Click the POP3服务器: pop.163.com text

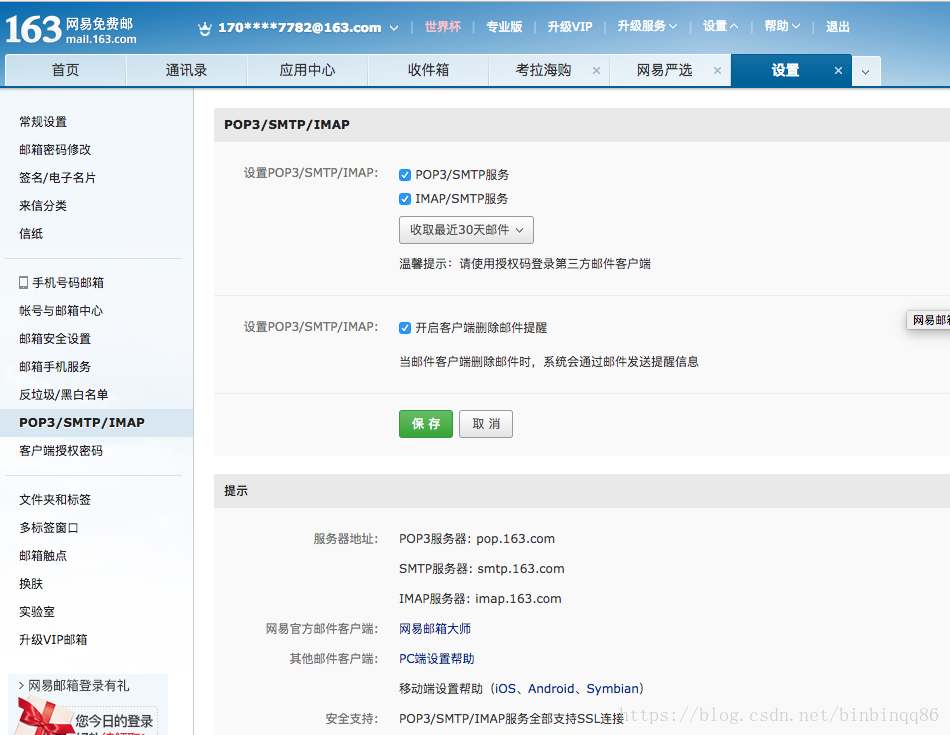(x=477, y=539)
